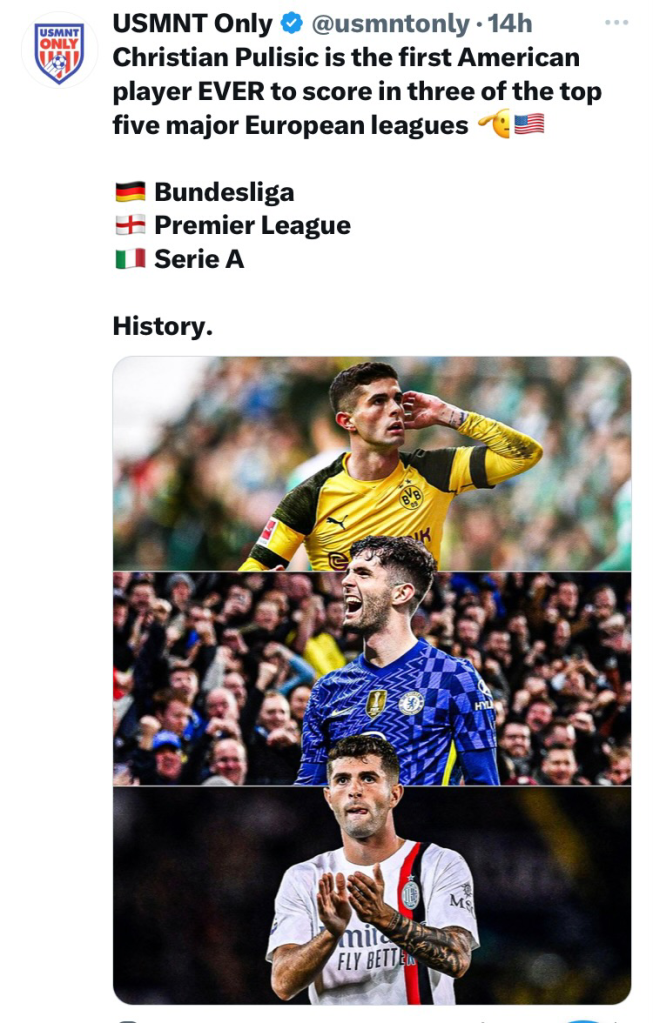Open the Chelsea blue jersey photo
653x1023 pixels.
pyautogui.click(x=371, y=678)
